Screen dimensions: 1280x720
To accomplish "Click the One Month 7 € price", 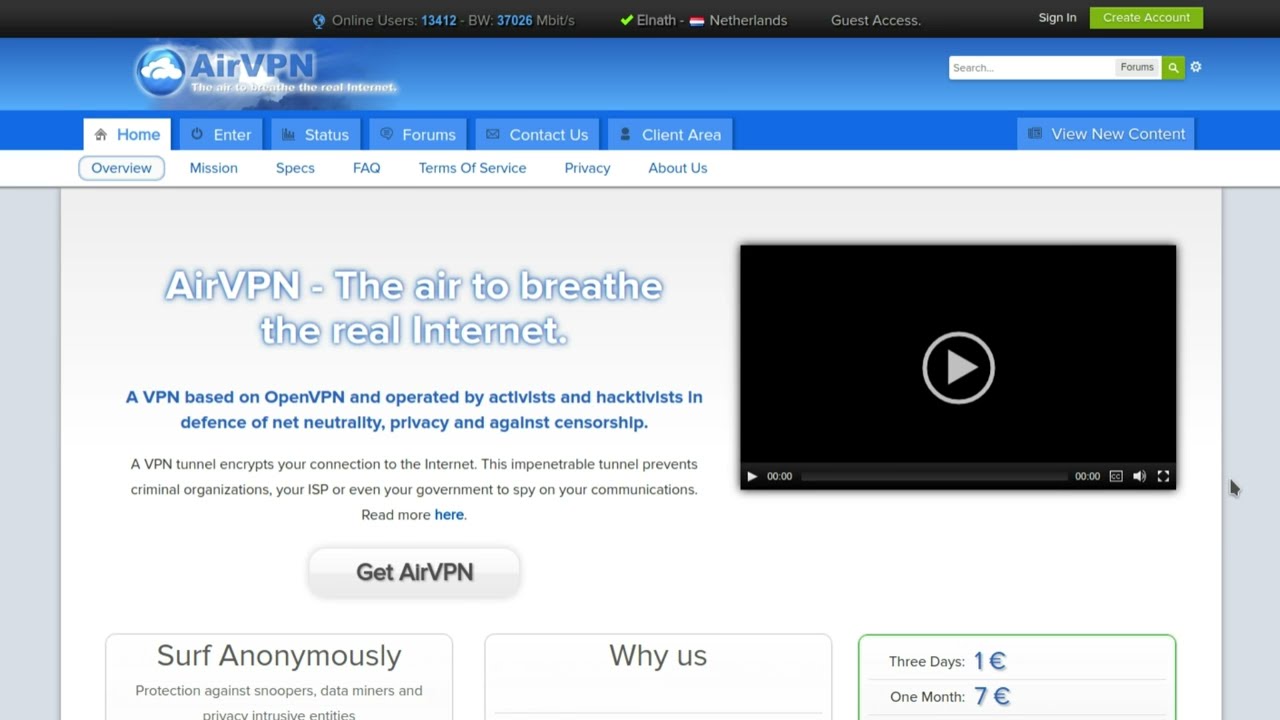I will [992, 697].
